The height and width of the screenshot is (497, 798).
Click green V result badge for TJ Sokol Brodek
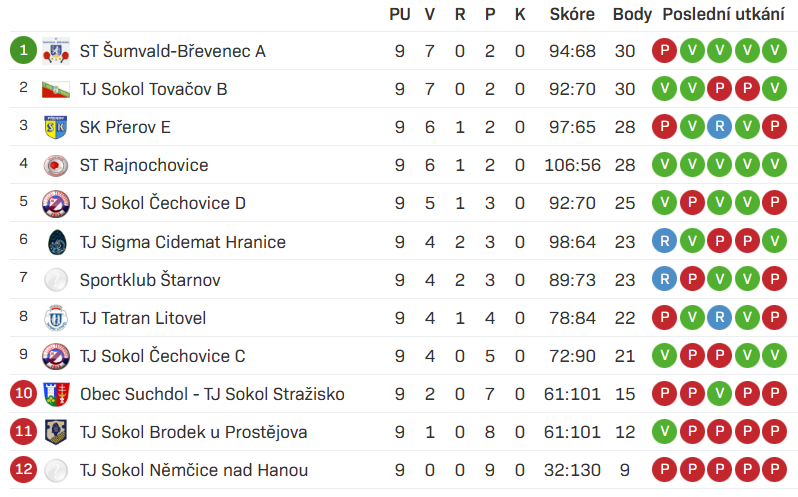tap(664, 432)
